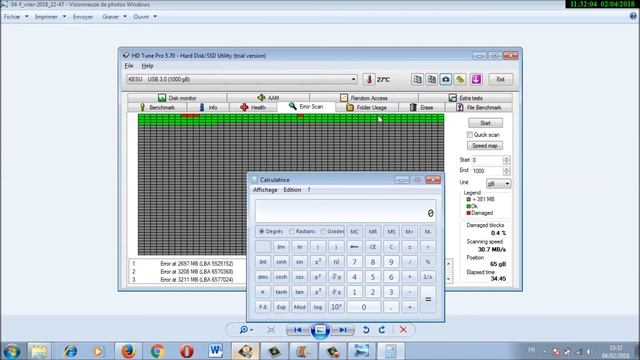Click the End value stepper arrows
The height and width of the screenshot is (360, 640).
pyautogui.click(x=507, y=171)
